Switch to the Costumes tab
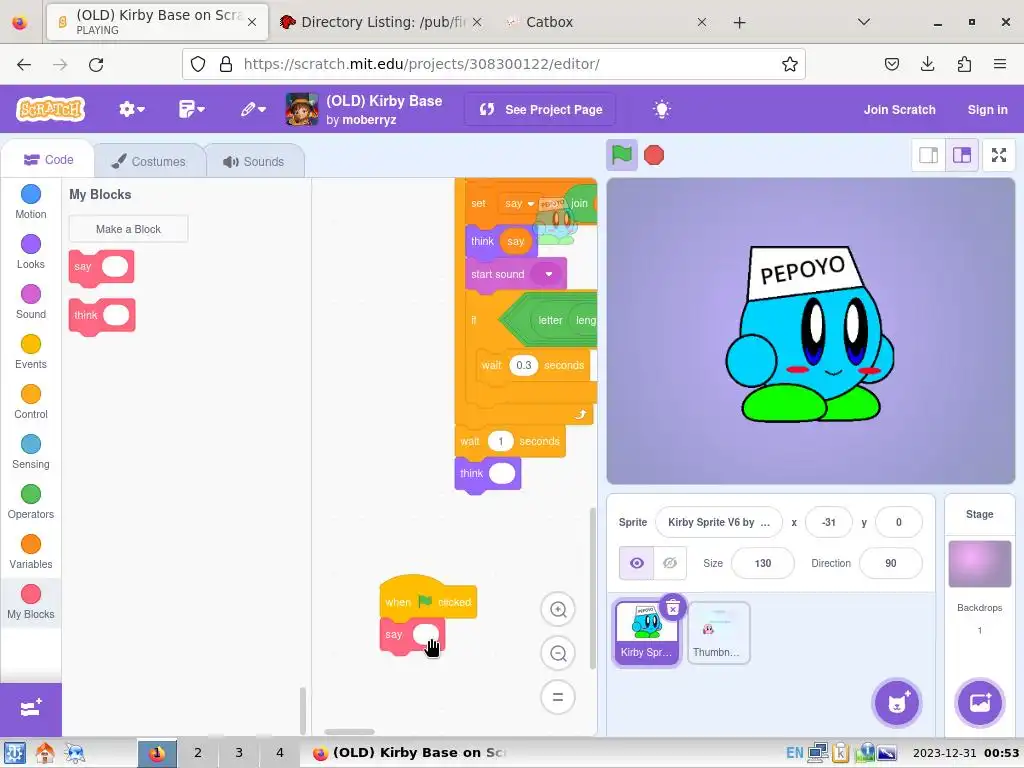This screenshot has height=768, width=1024. [150, 161]
